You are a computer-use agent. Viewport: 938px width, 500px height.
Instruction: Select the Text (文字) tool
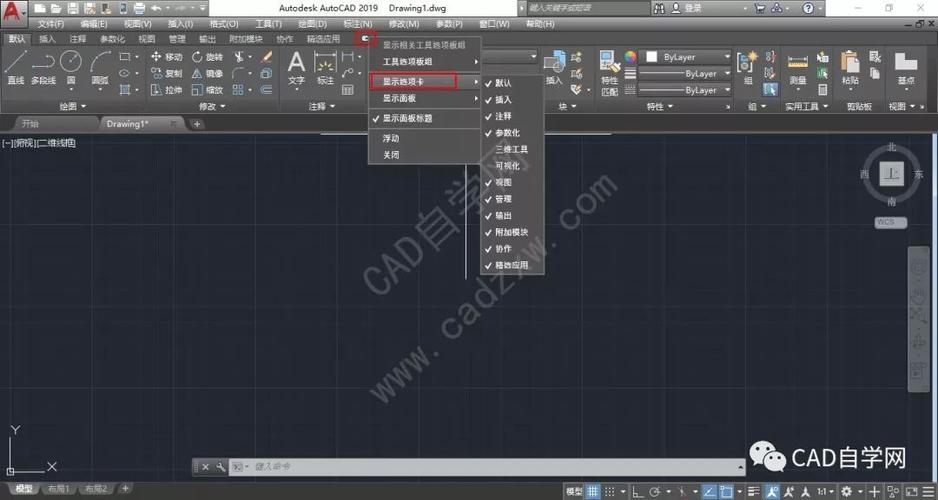[x=297, y=68]
